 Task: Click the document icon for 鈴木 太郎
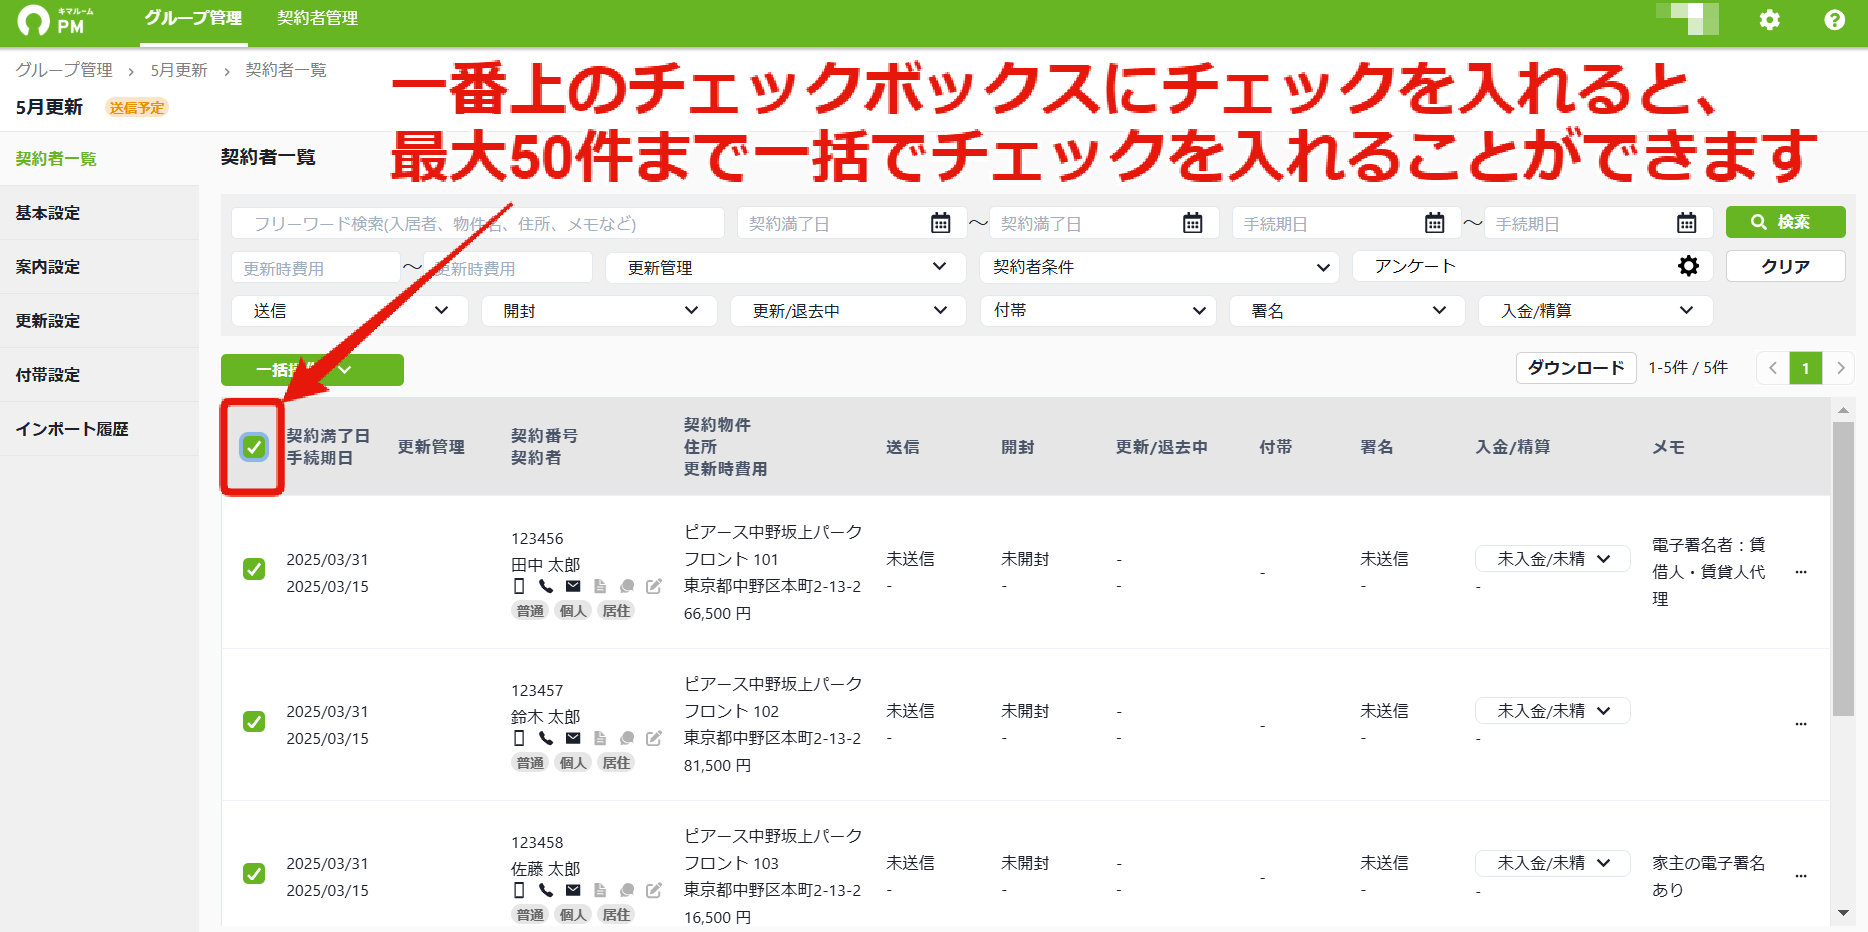(600, 738)
